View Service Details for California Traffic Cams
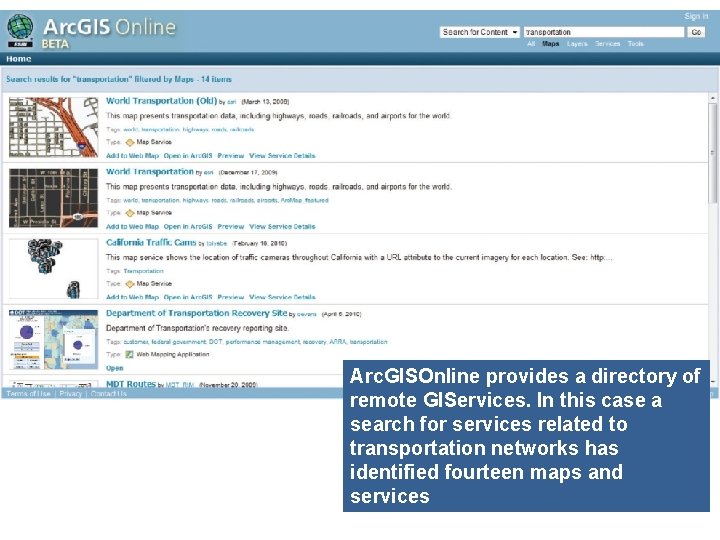The image size is (720, 540). [x=282, y=298]
